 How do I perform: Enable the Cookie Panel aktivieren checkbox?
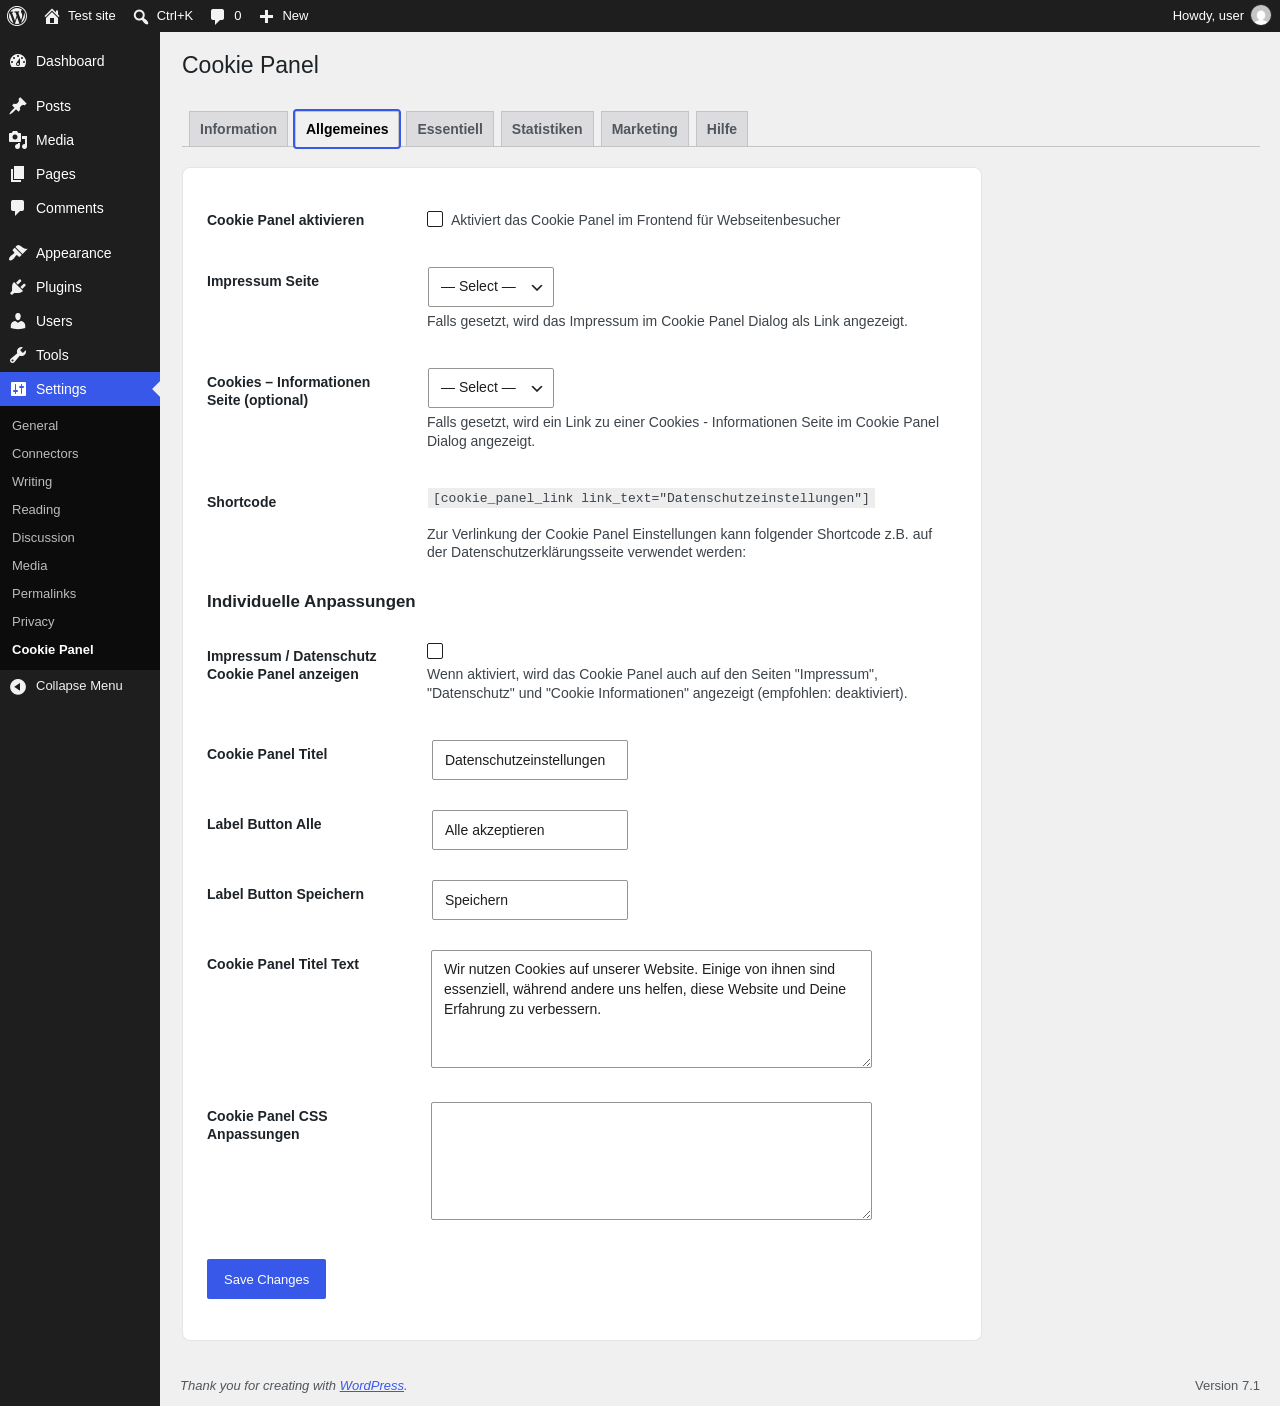435,219
